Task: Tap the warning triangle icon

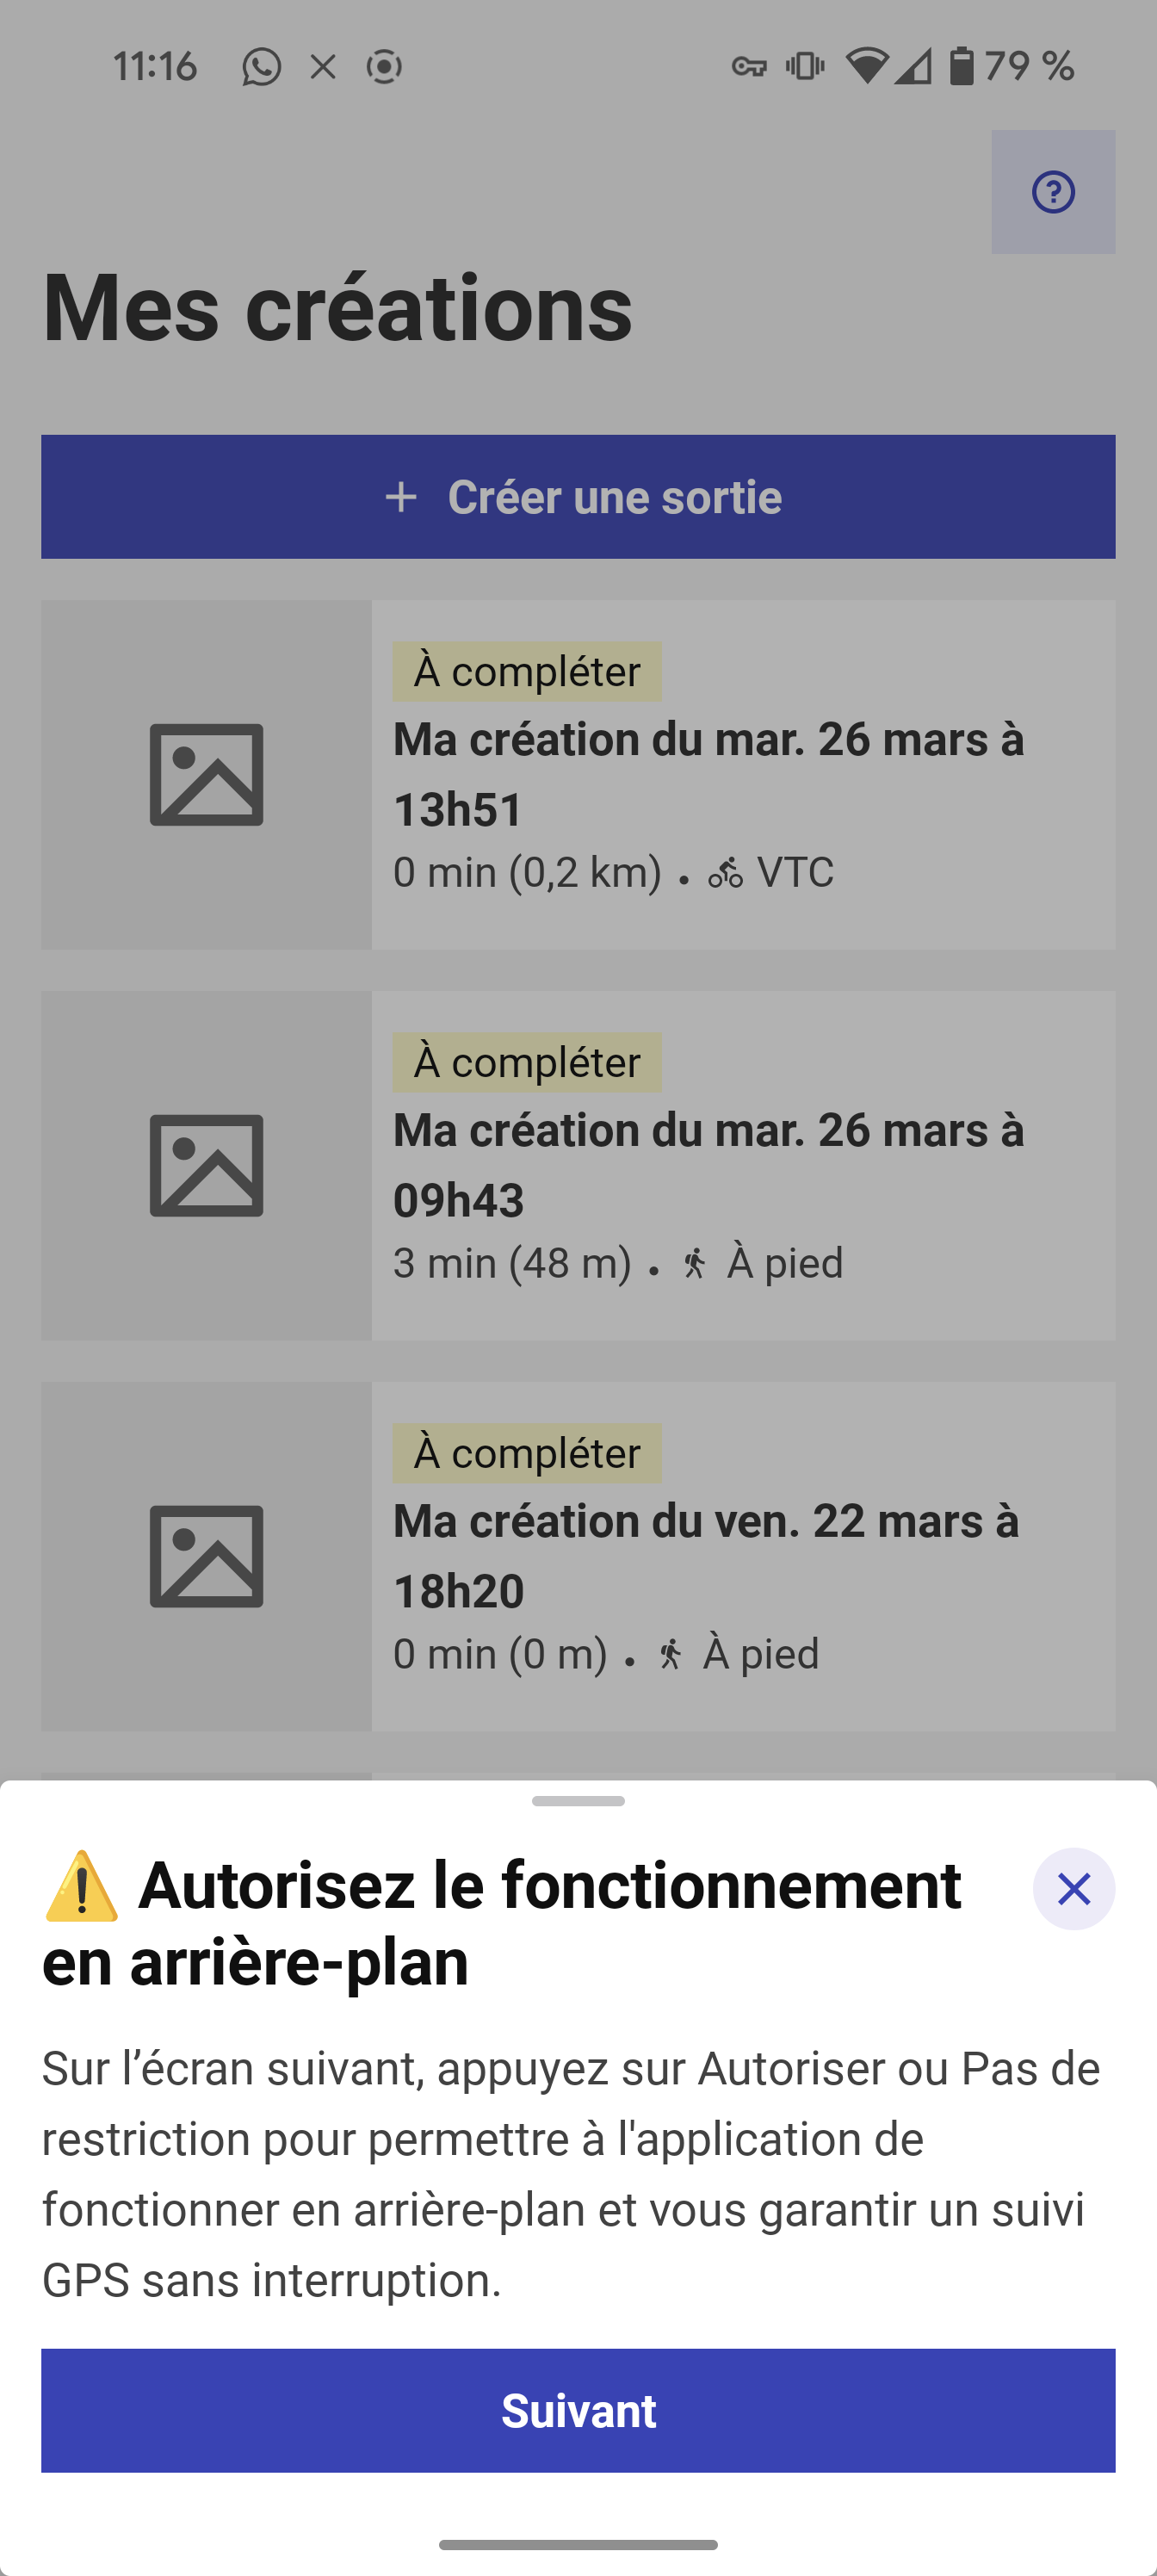Action: (x=82, y=1887)
